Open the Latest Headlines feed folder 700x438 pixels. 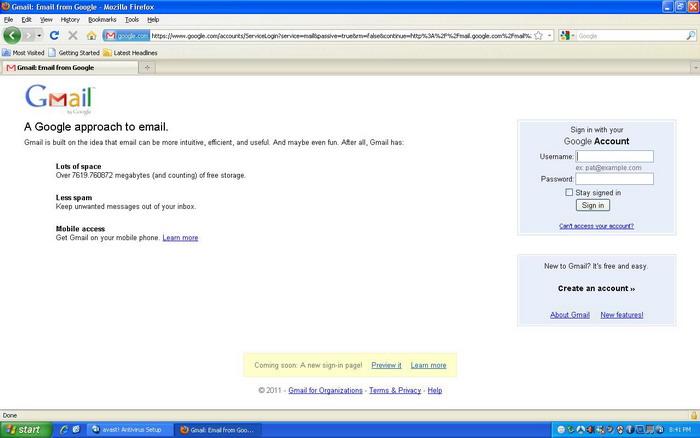click(x=130, y=53)
